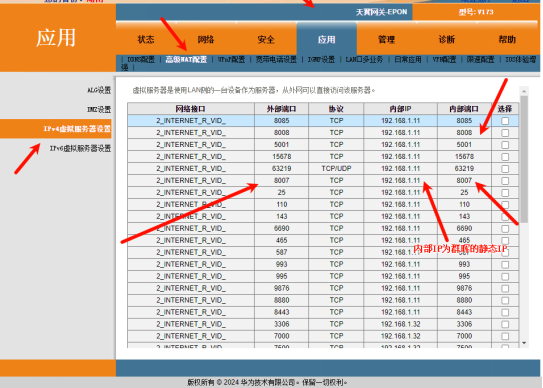Tick the checkbox for port 3306 row
Screen dimensions: 543x388
point(505,324)
